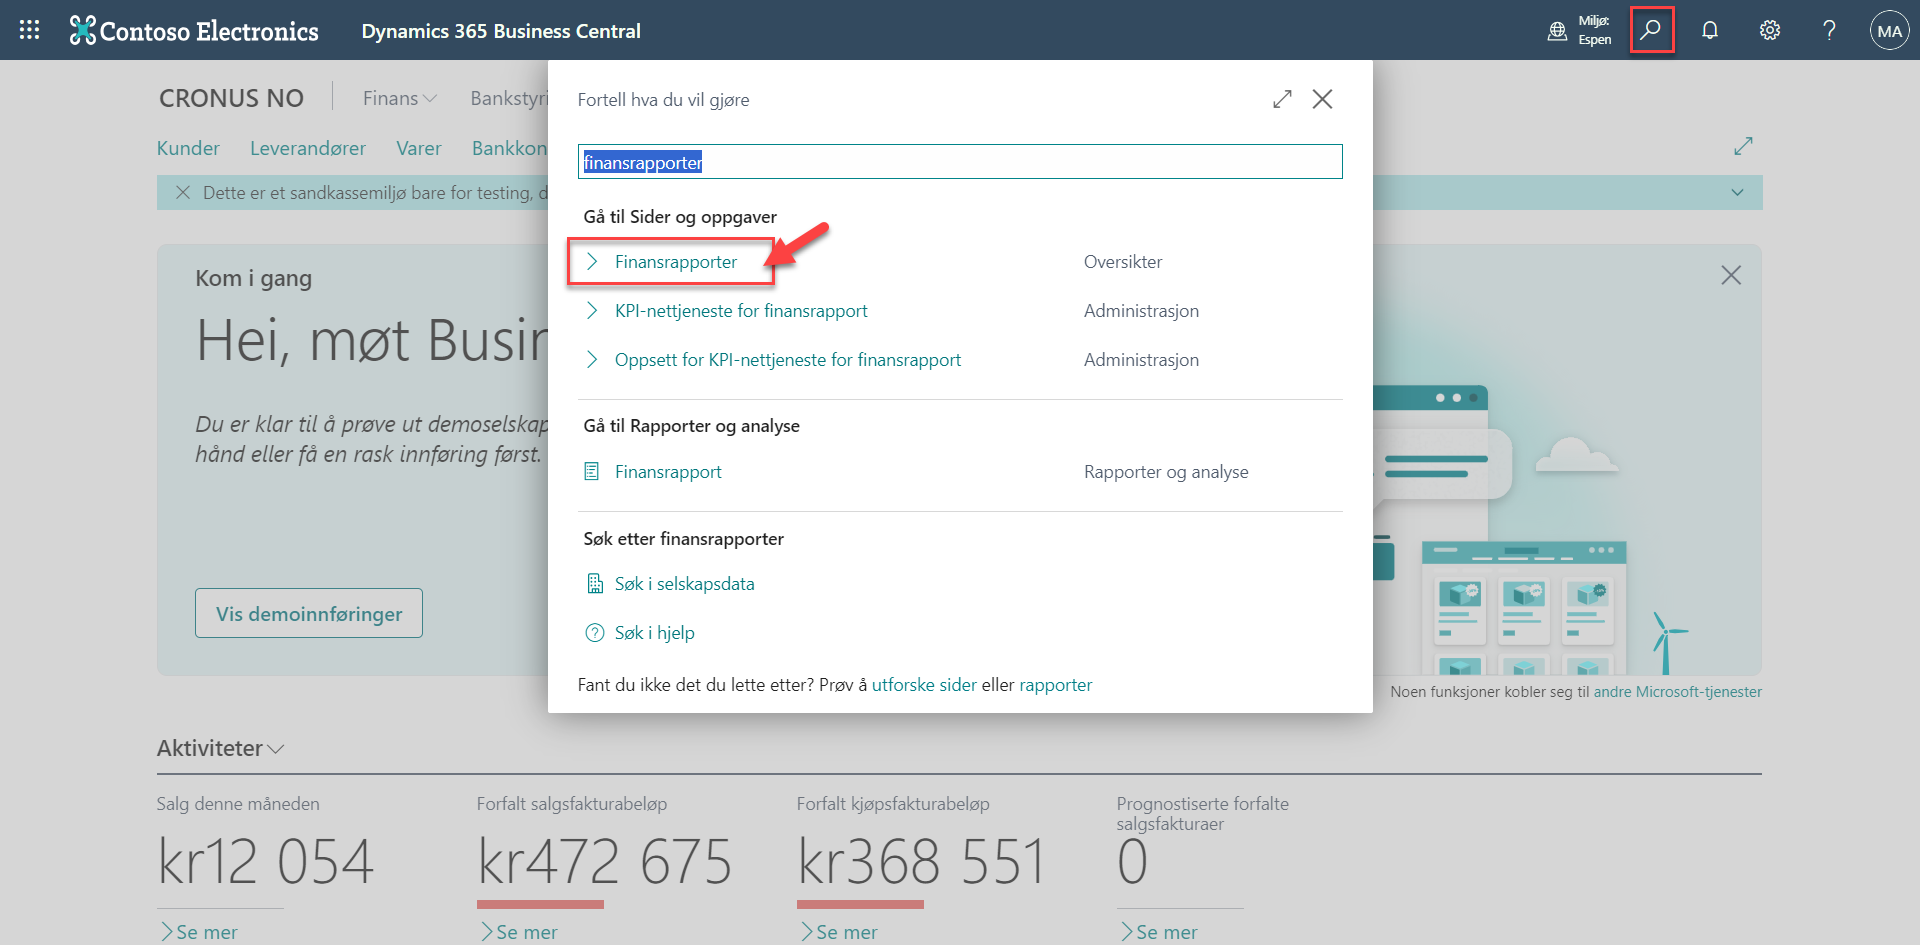The height and width of the screenshot is (945, 1920).
Task: Se mer under Forfalt salgsfakturabeløp
Action: pyautogui.click(x=519, y=932)
